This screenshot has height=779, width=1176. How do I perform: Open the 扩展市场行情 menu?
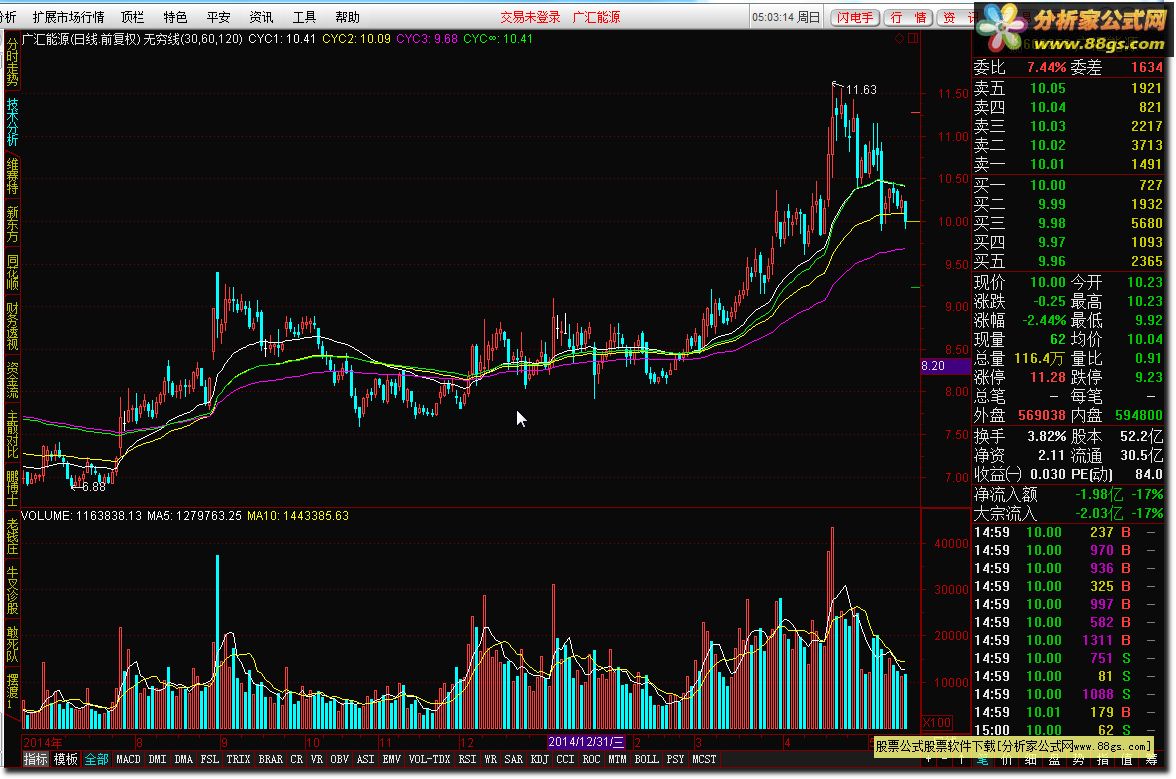[x=68, y=16]
